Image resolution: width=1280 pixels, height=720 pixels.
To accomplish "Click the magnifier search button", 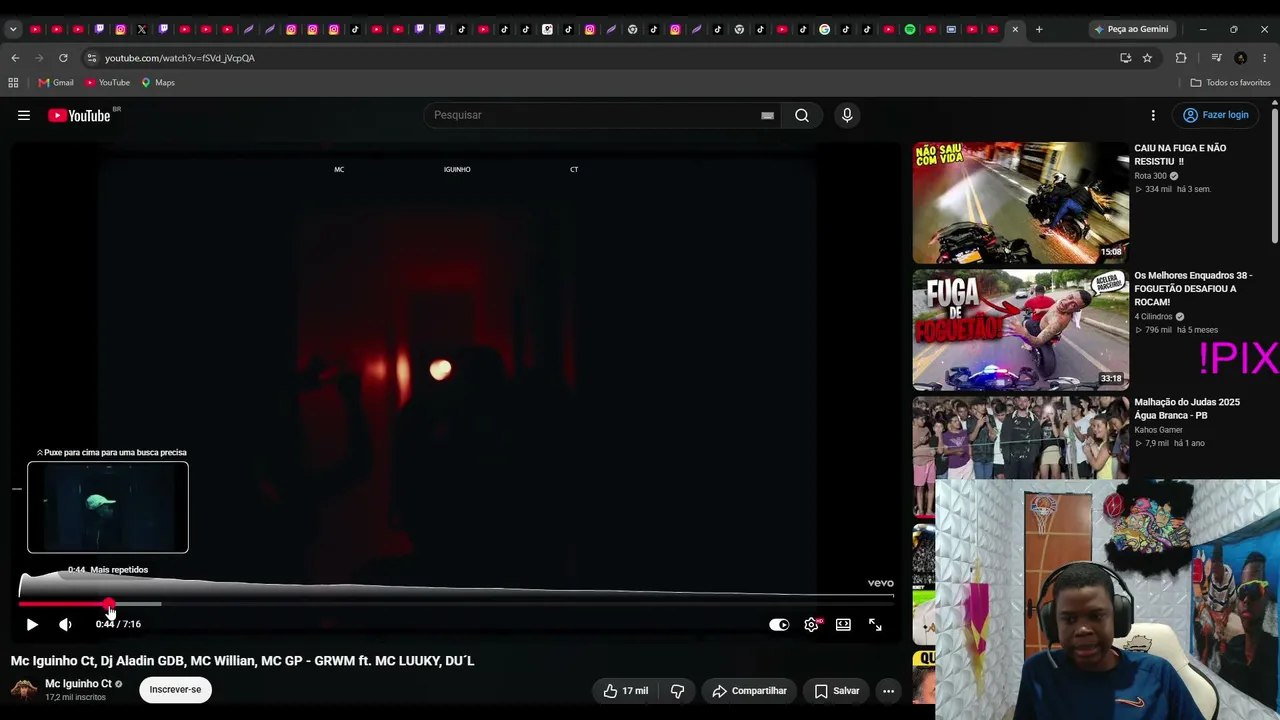I will 802,115.
